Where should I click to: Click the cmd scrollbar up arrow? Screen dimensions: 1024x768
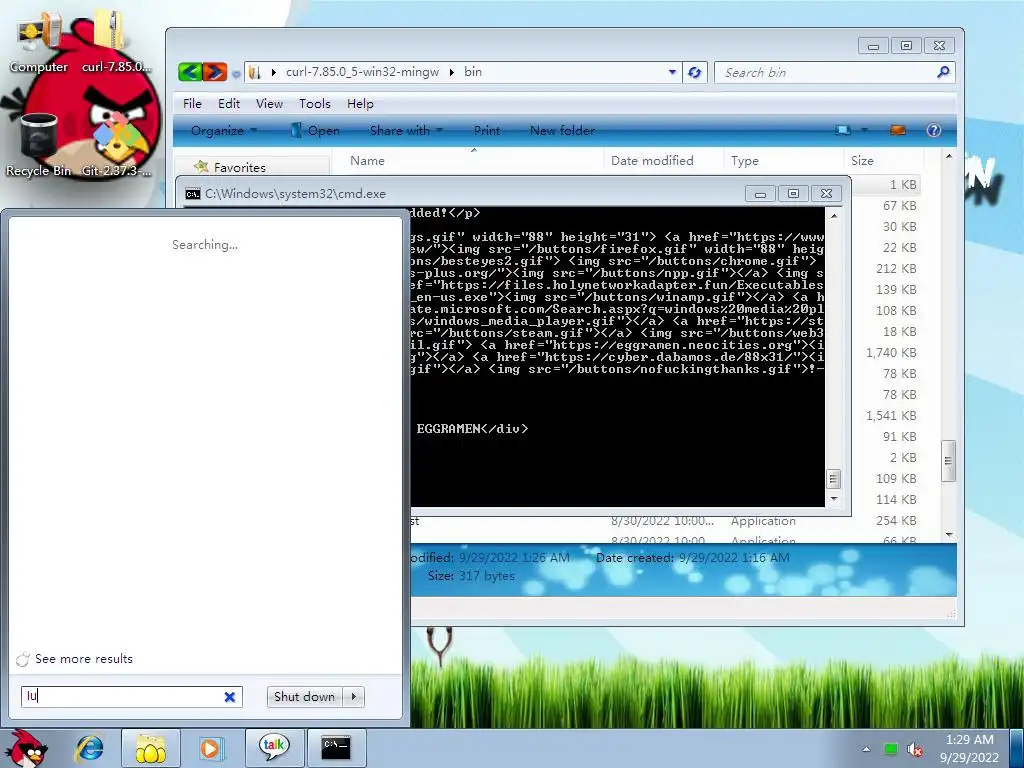pos(833,216)
